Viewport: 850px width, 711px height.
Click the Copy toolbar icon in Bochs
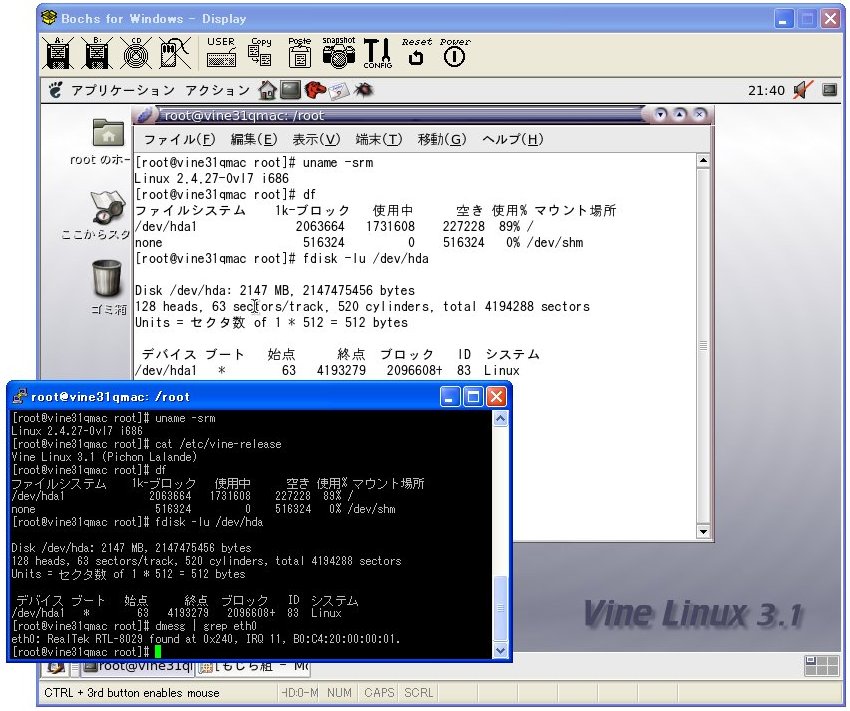[x=261, y=53]
